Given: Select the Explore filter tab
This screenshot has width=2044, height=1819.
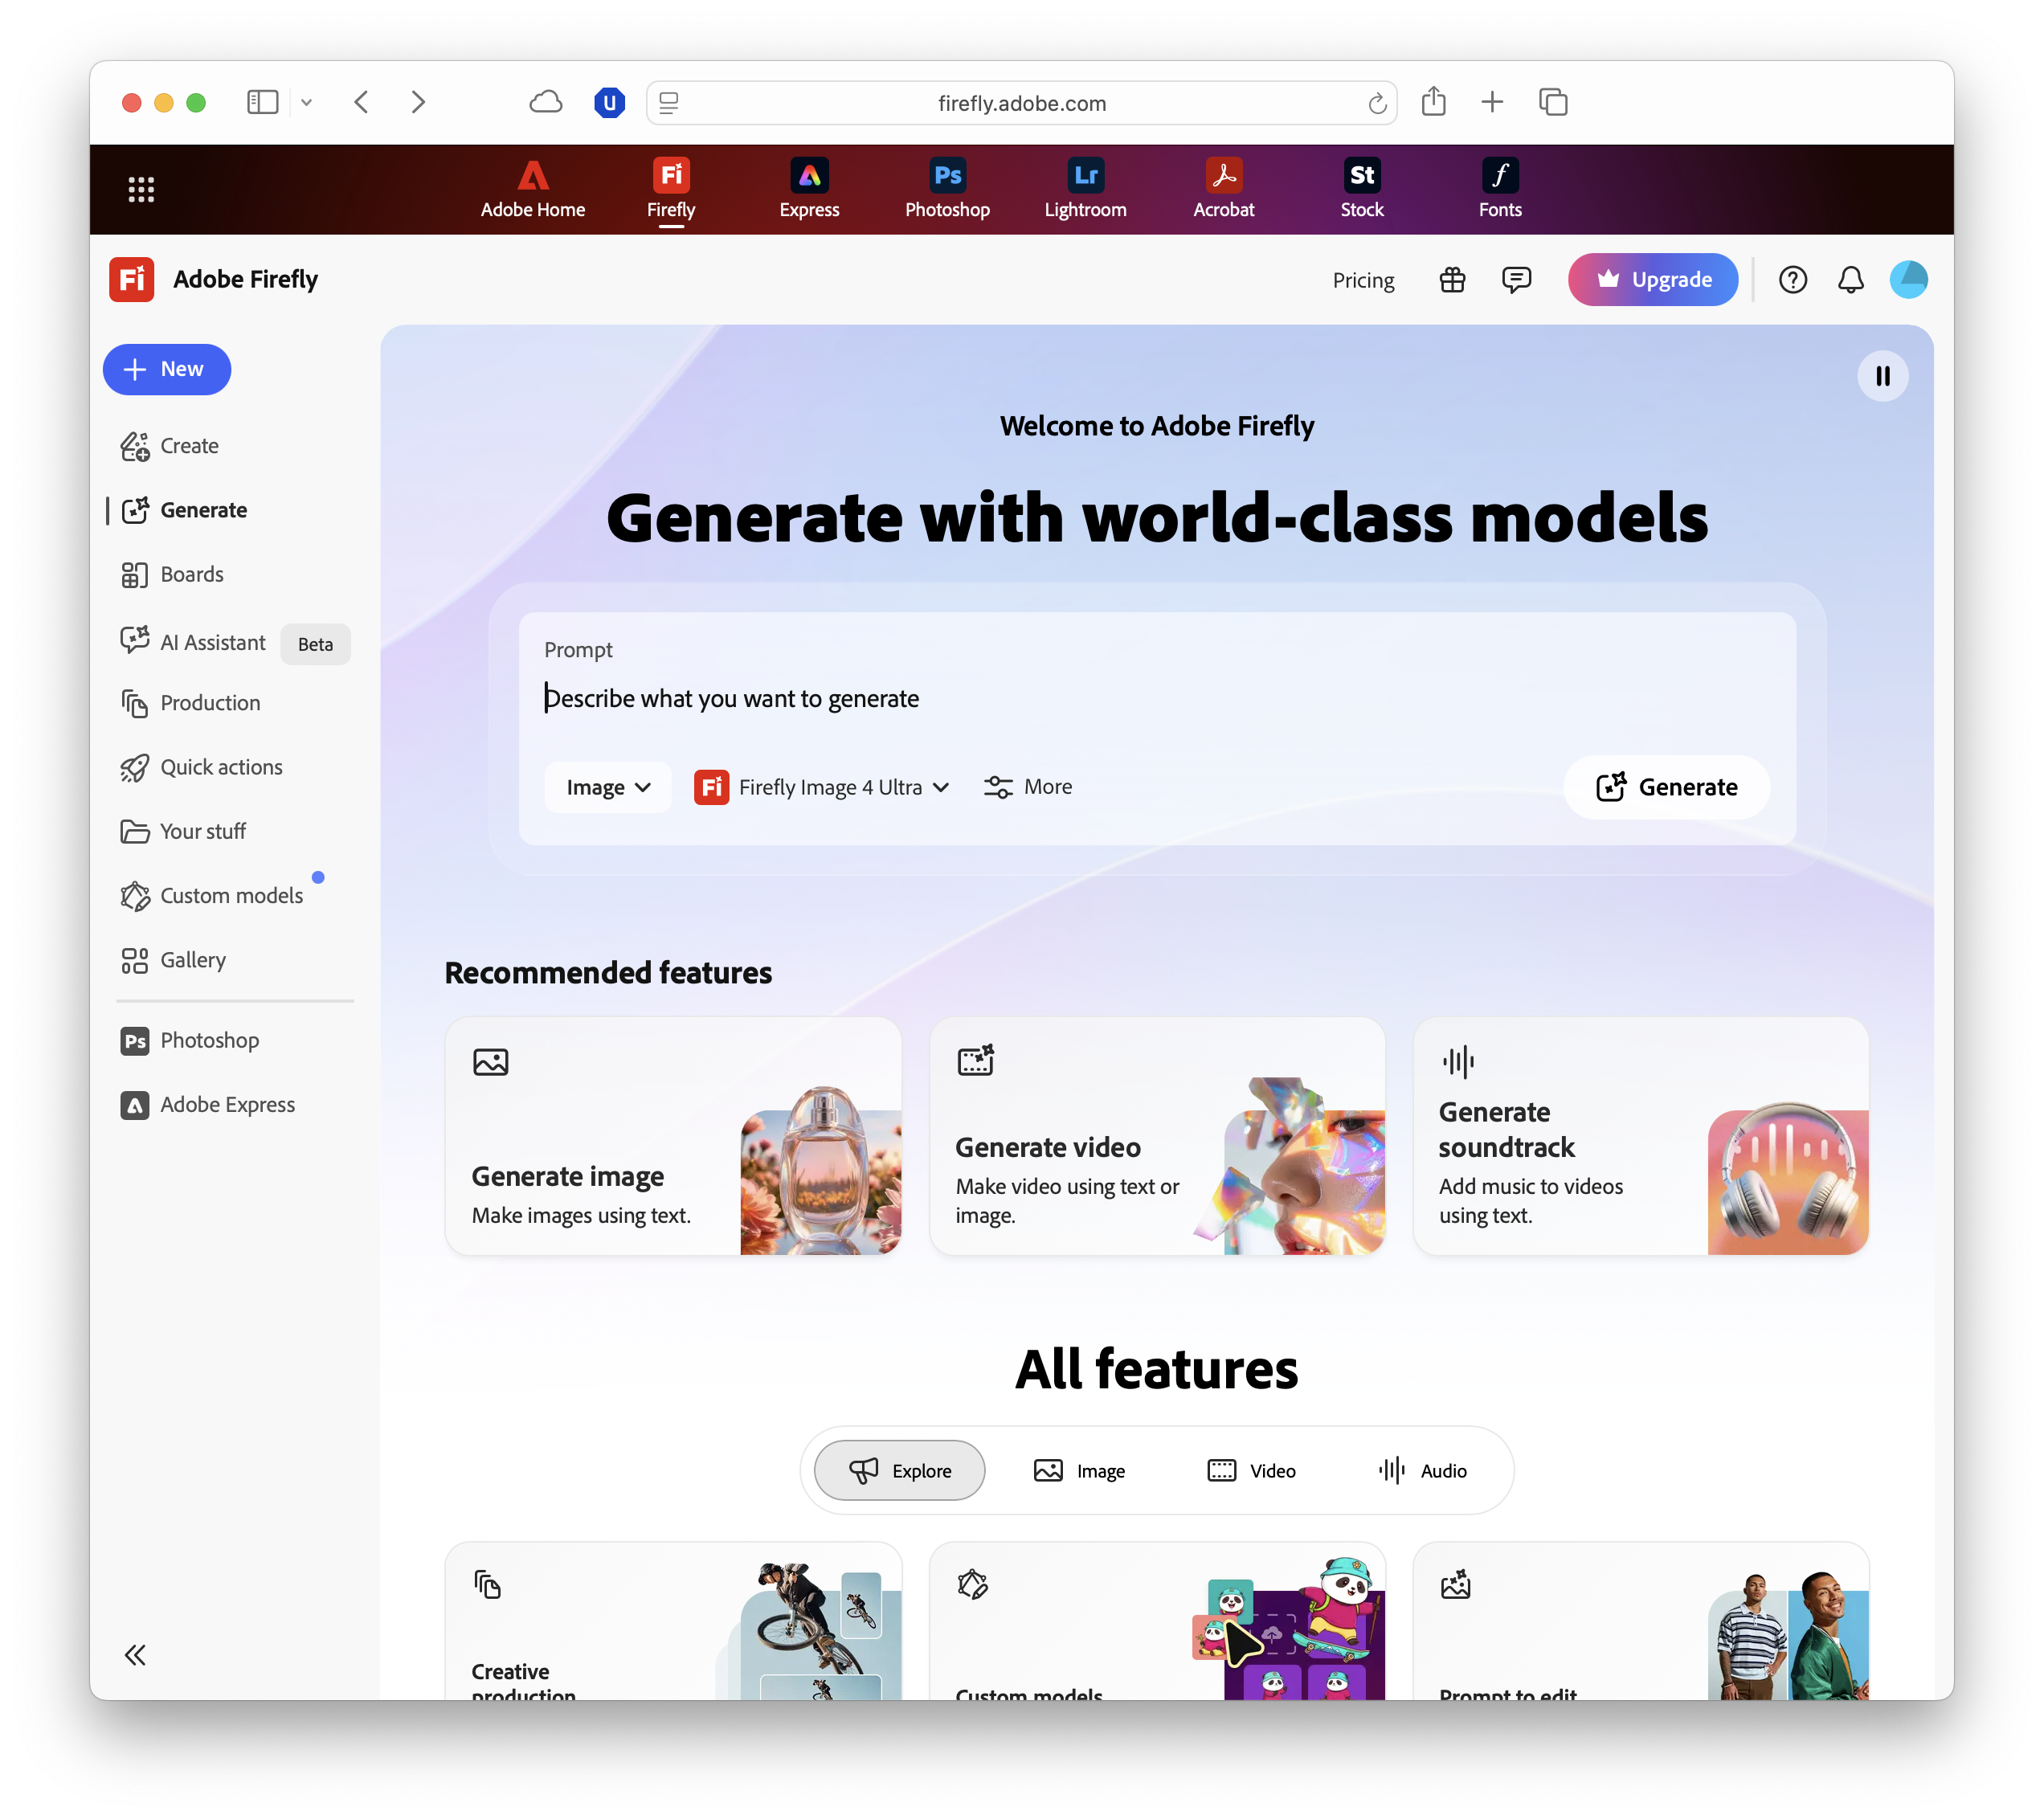Looking at the screenshot, I should coord(899,1470).
